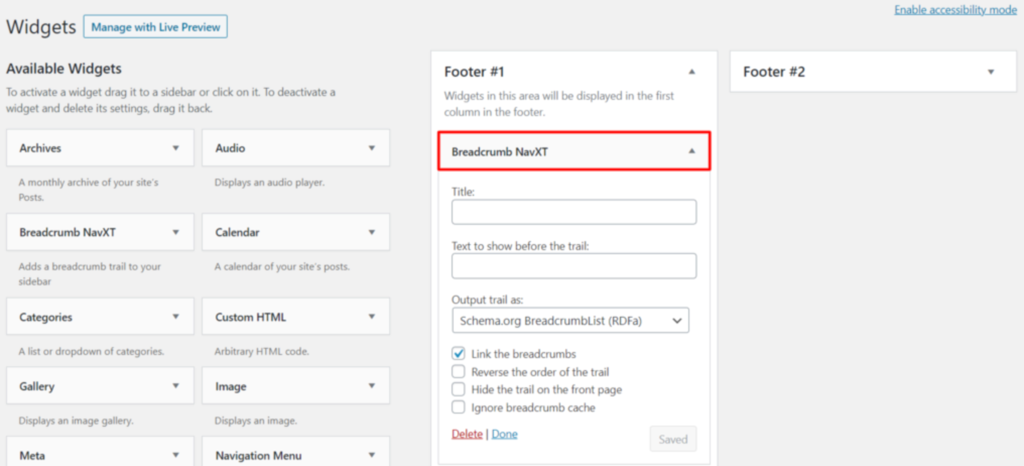The height and width of the screenshot is (466, 1024).
Task: Expand the Image widget arrow
Action: click(372, 386)
